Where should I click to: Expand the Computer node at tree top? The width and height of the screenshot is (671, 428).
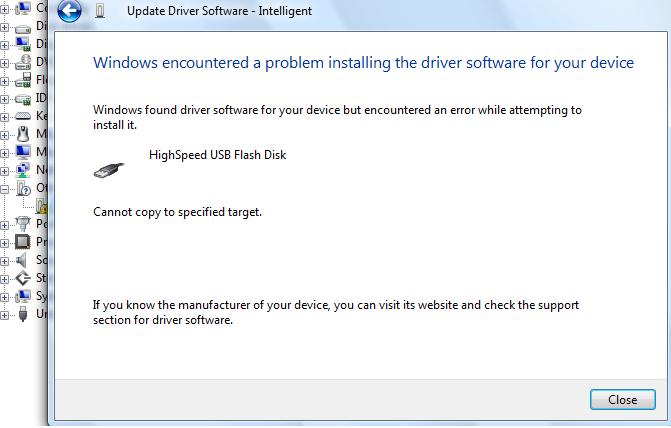point(4,9)
